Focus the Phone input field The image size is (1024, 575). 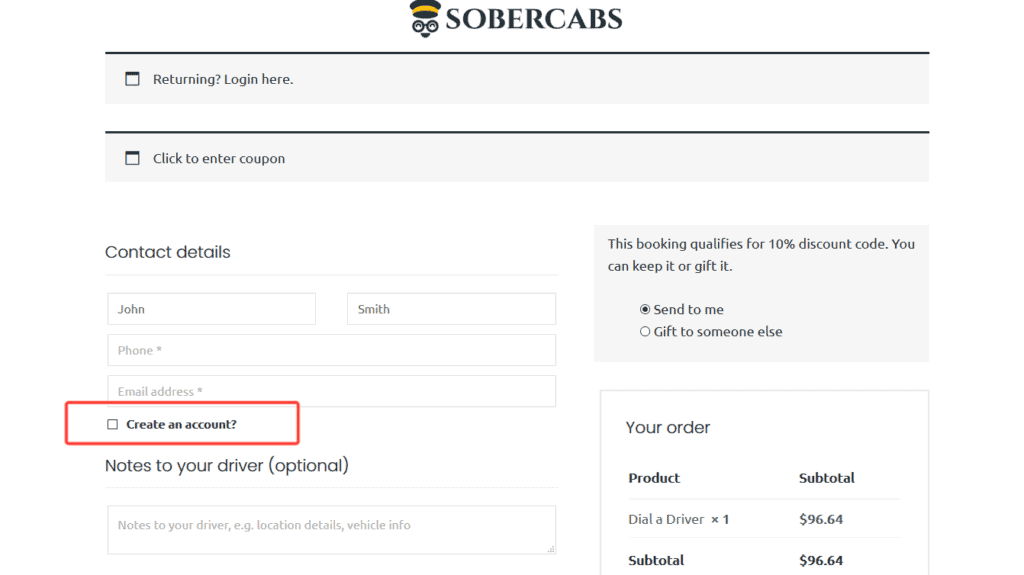[x=332, y=350]
